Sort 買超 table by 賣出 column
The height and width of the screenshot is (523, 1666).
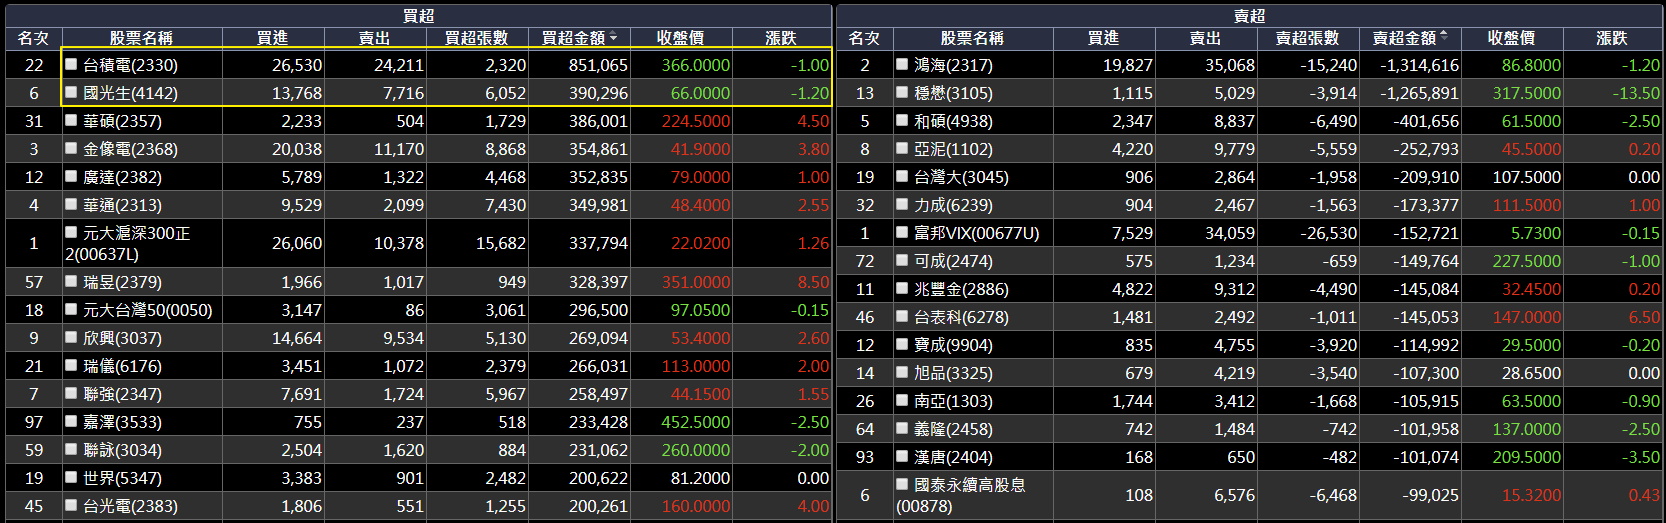(374, 38)
